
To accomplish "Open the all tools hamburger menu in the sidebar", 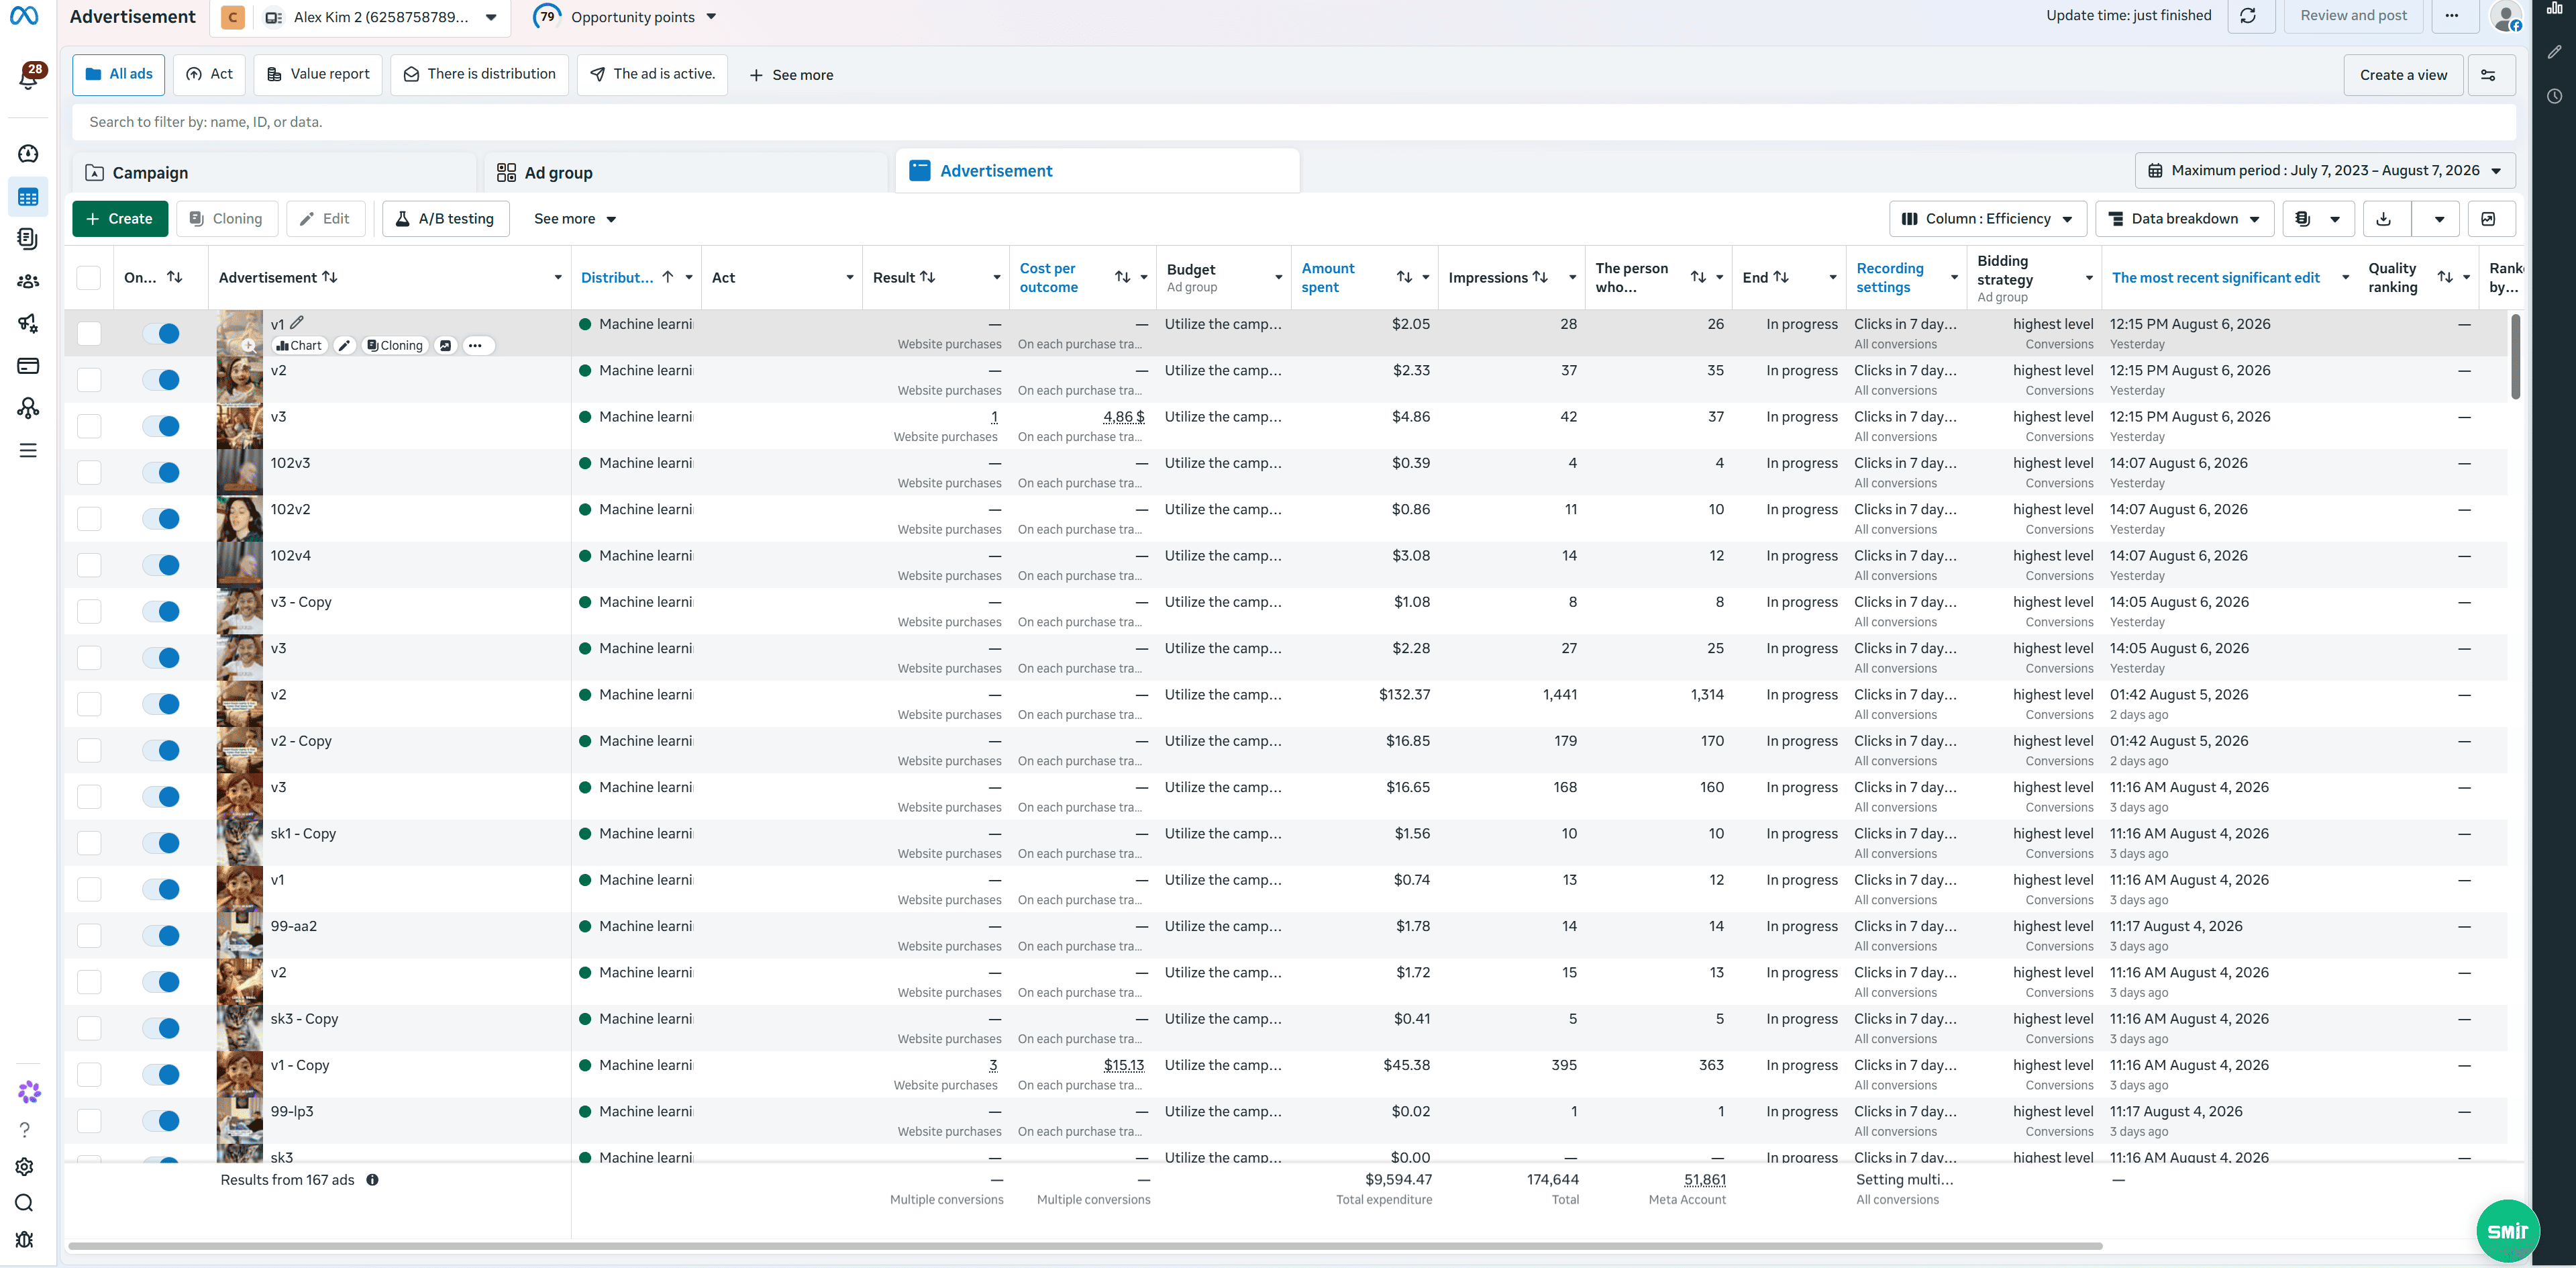I will [28, 450].
